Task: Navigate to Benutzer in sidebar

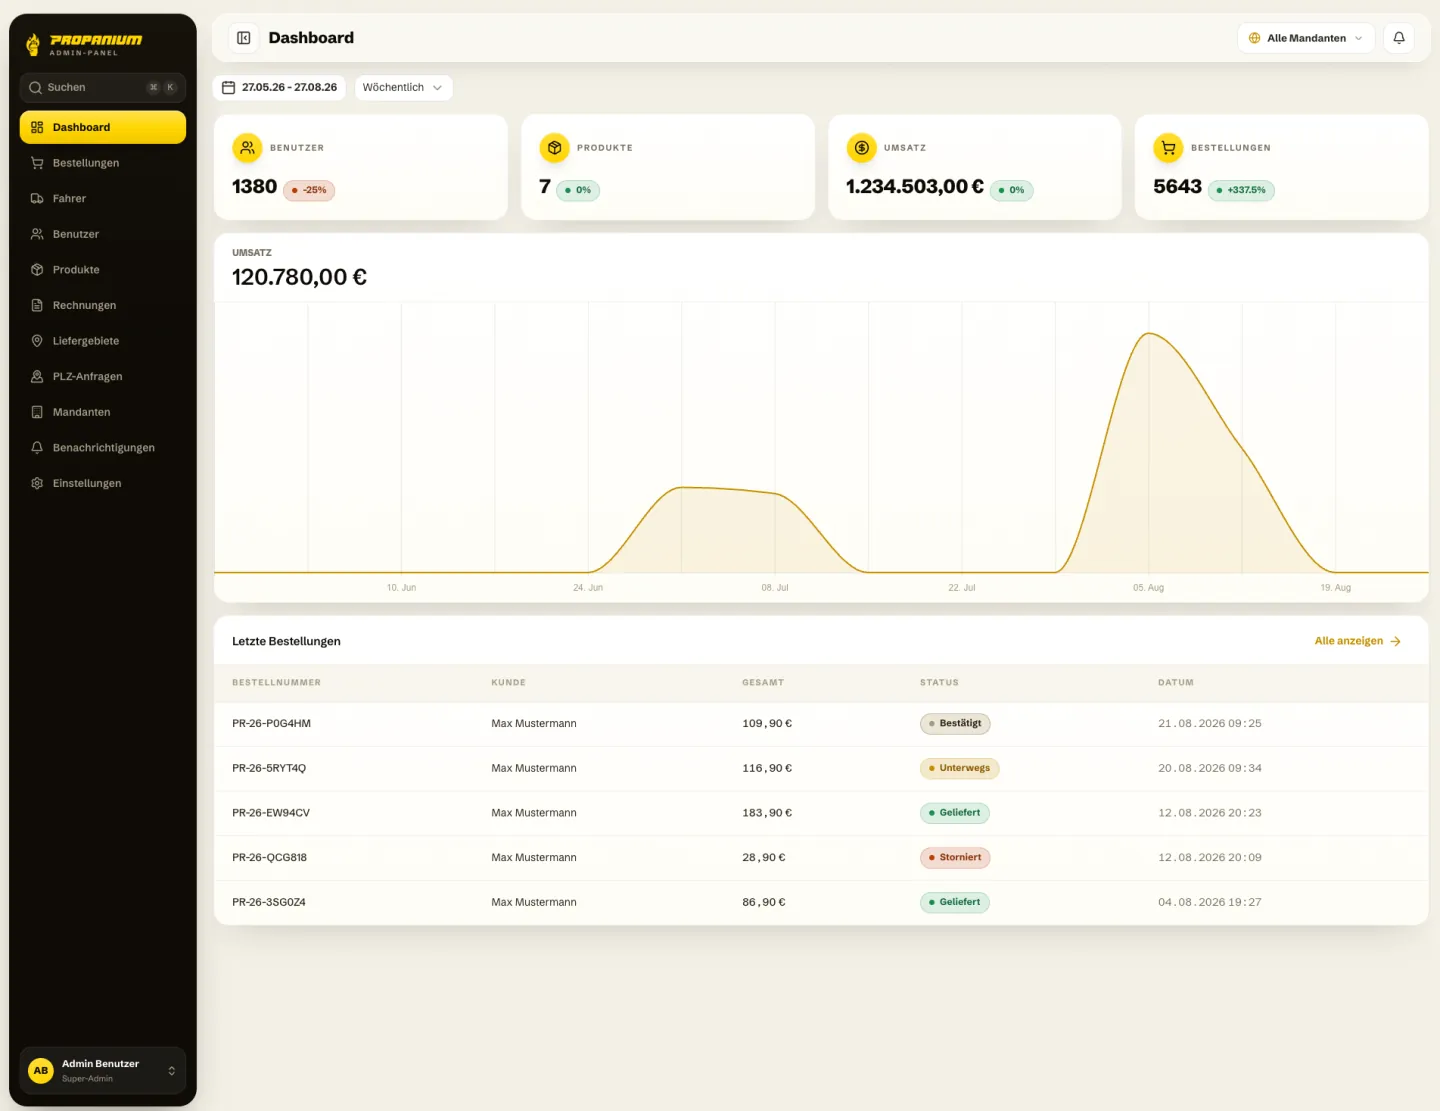Action: click(103, 234)
